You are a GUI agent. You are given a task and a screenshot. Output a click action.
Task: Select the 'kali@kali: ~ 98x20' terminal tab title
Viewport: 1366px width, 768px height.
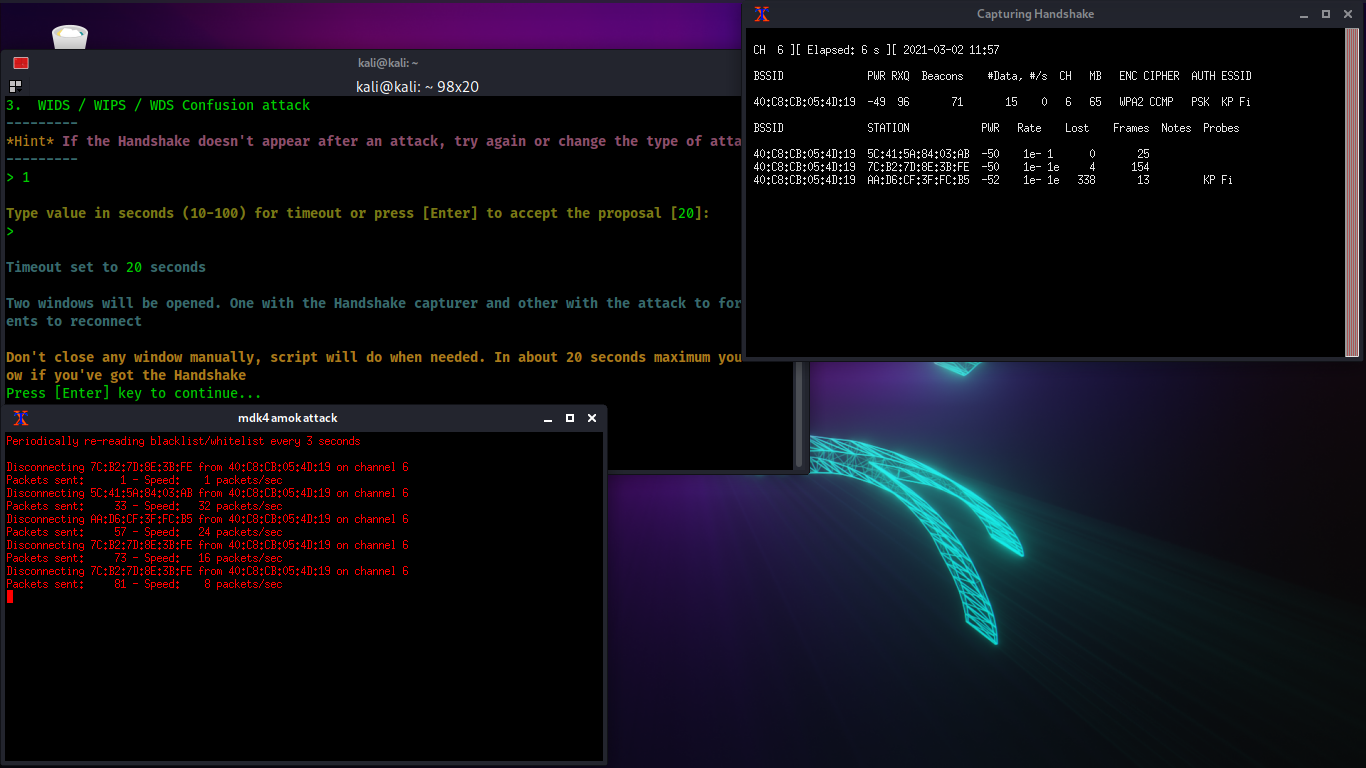[x=417, y=86]
